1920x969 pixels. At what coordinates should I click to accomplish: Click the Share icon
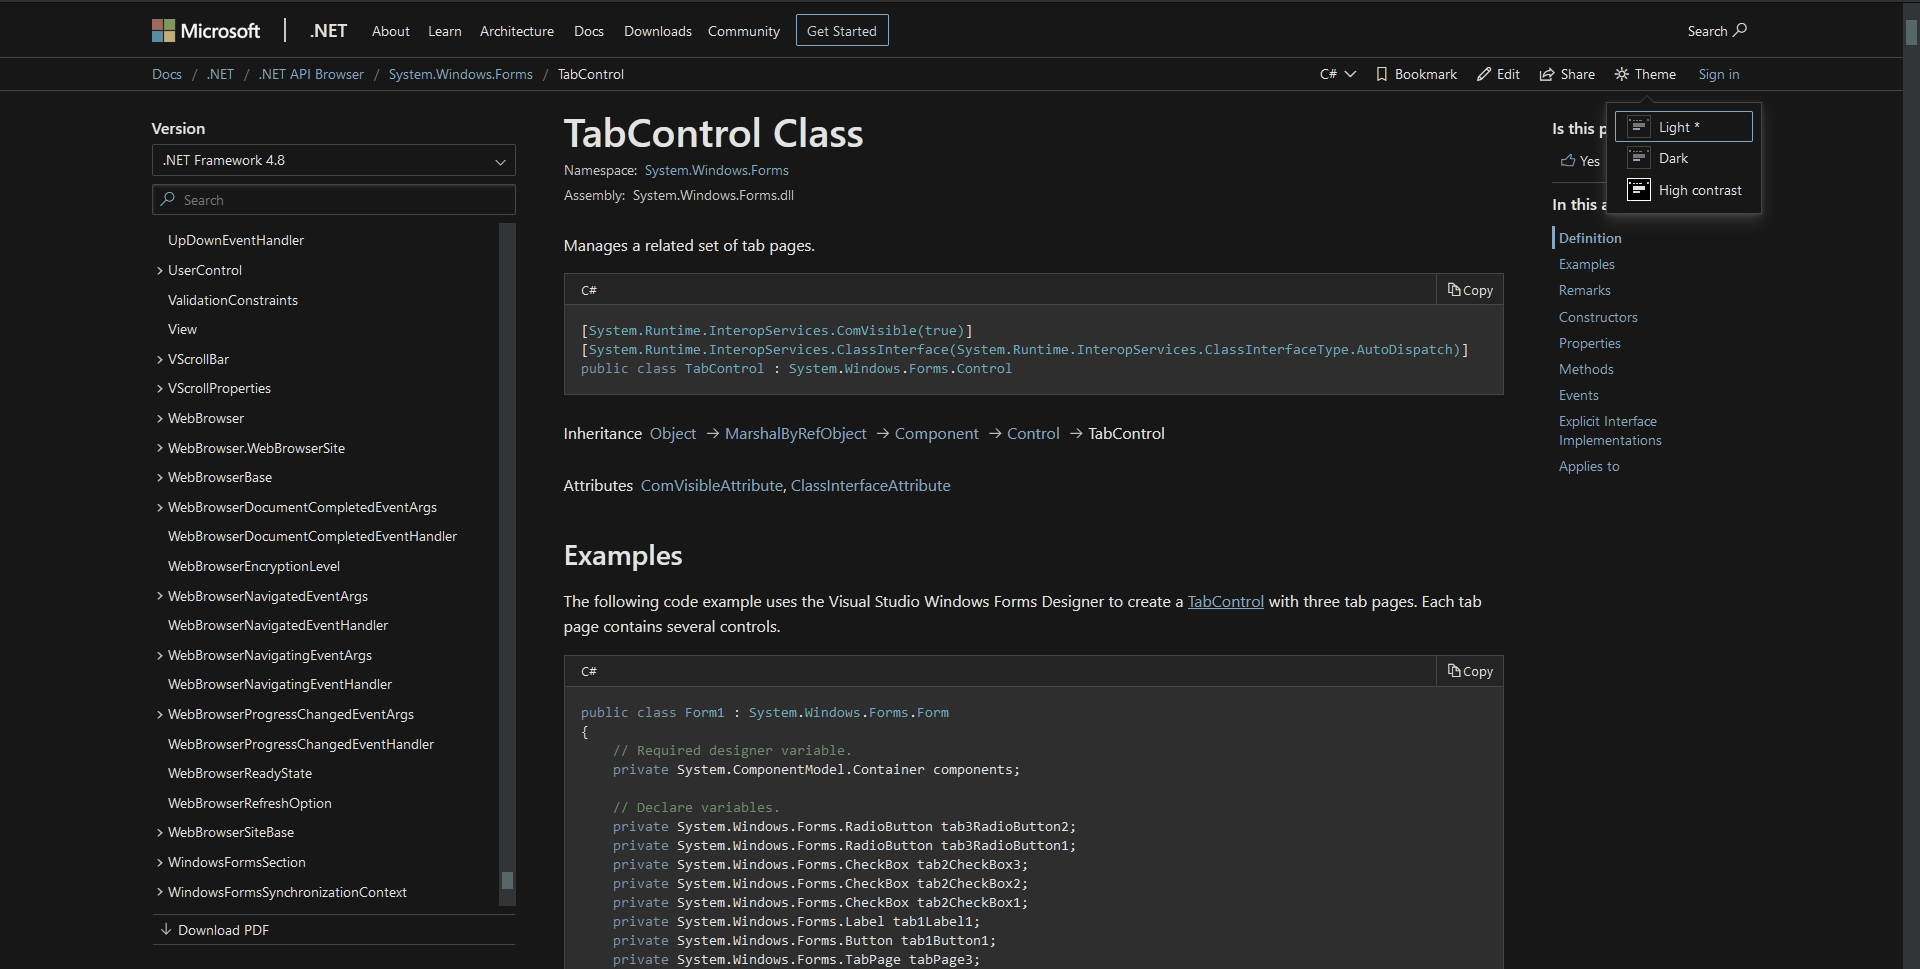pos(1547,74)
